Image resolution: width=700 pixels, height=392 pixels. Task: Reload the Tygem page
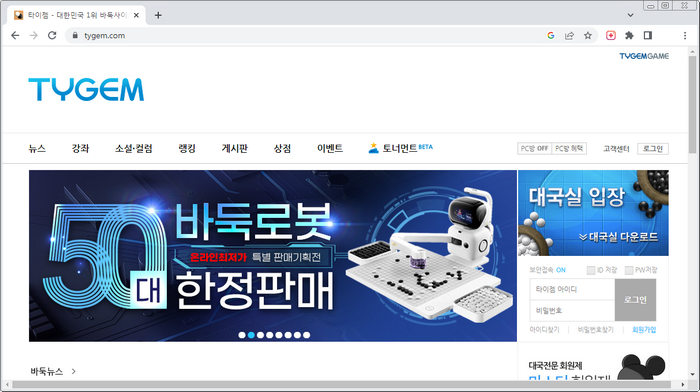(x=52, y=35)
